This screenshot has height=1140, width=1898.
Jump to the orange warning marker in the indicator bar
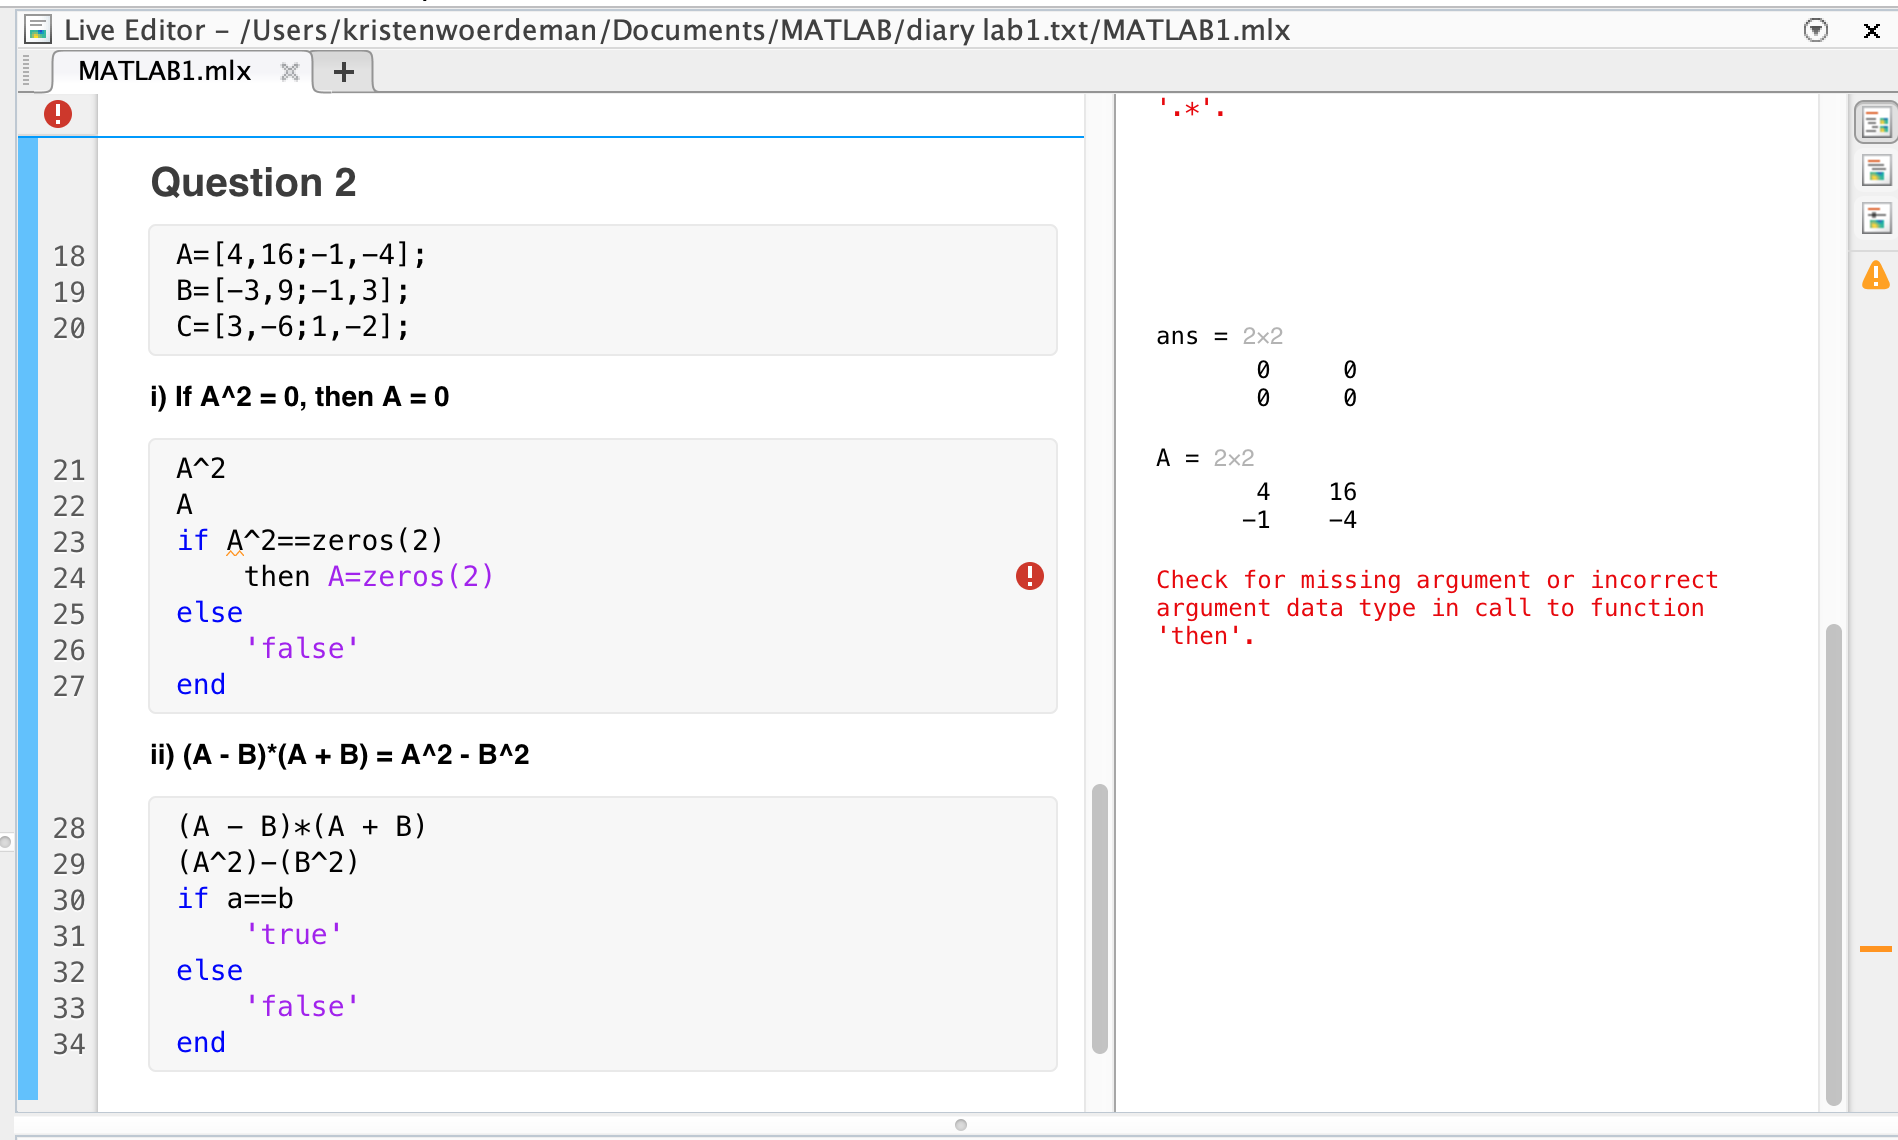(x=1876, y=949)
